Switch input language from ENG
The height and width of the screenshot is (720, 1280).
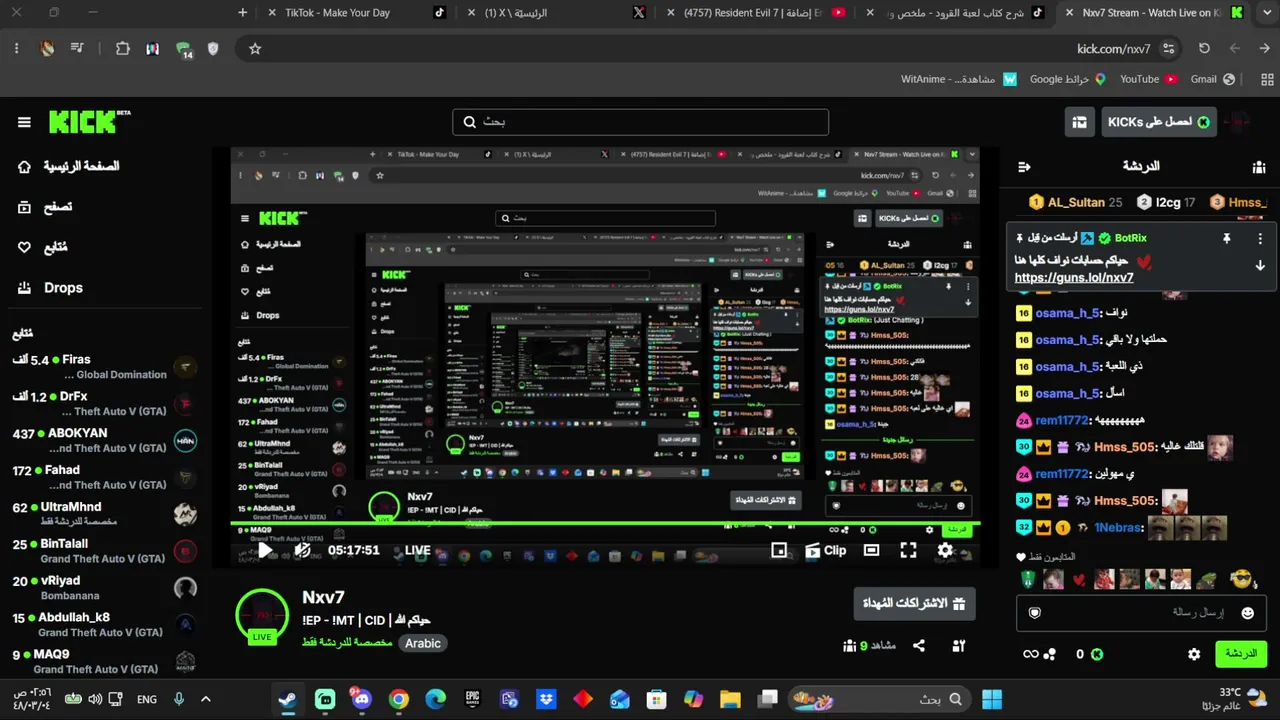click(x=147, y=699)
